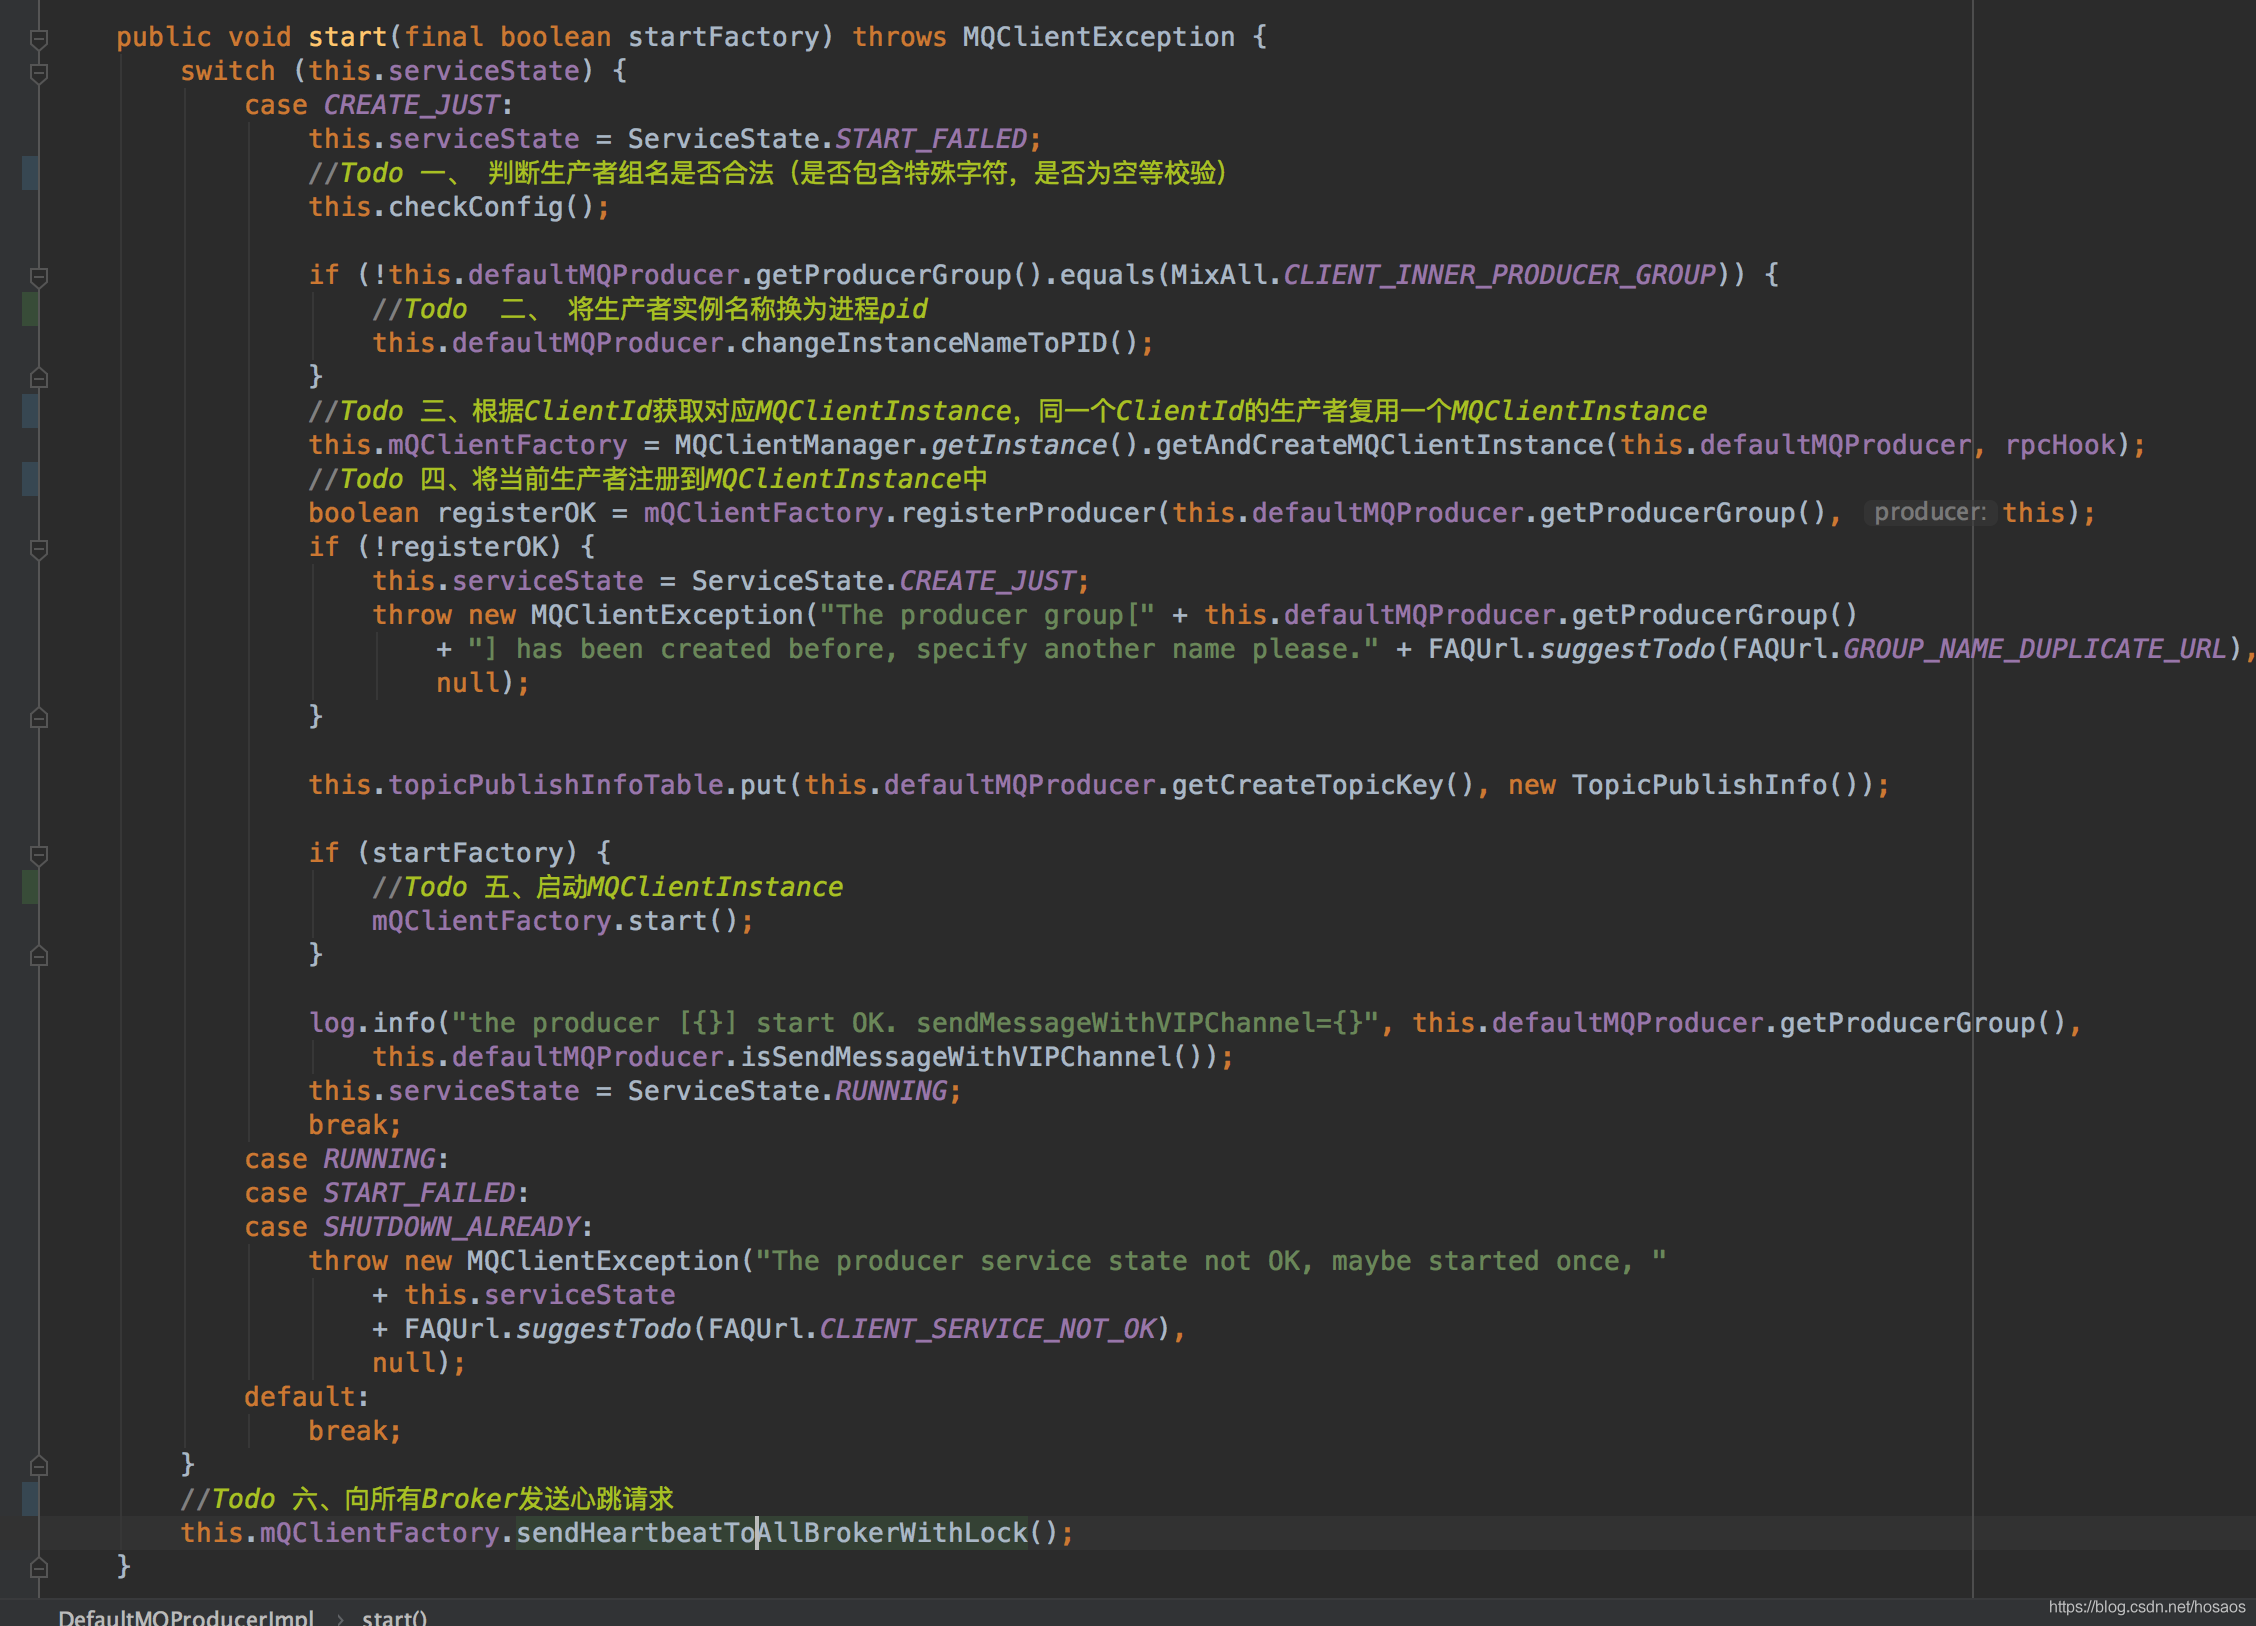This screenshot has height=1626, width=2256.
Task: Select start() in breadcrumb bar
Action: tap(394, 1616)
